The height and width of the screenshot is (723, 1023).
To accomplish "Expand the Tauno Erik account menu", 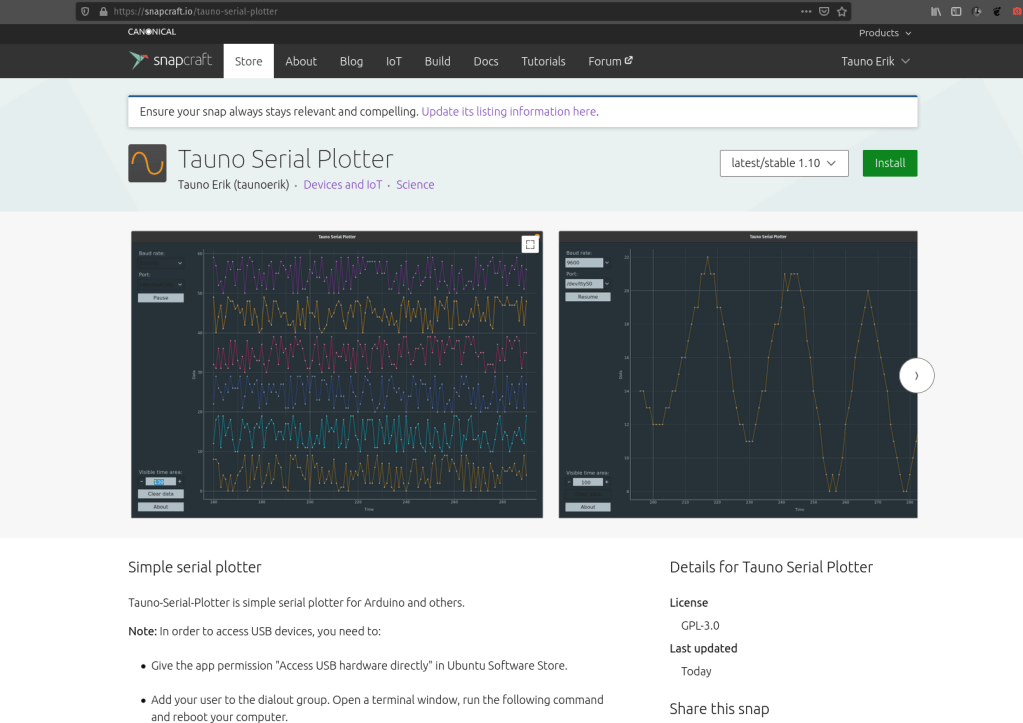I will (875, 61).
